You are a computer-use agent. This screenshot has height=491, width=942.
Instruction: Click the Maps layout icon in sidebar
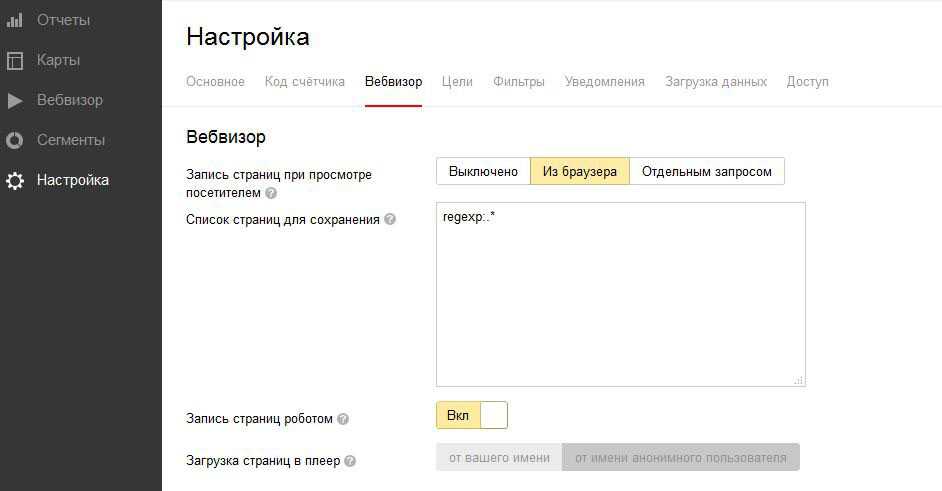pos(15,60)
